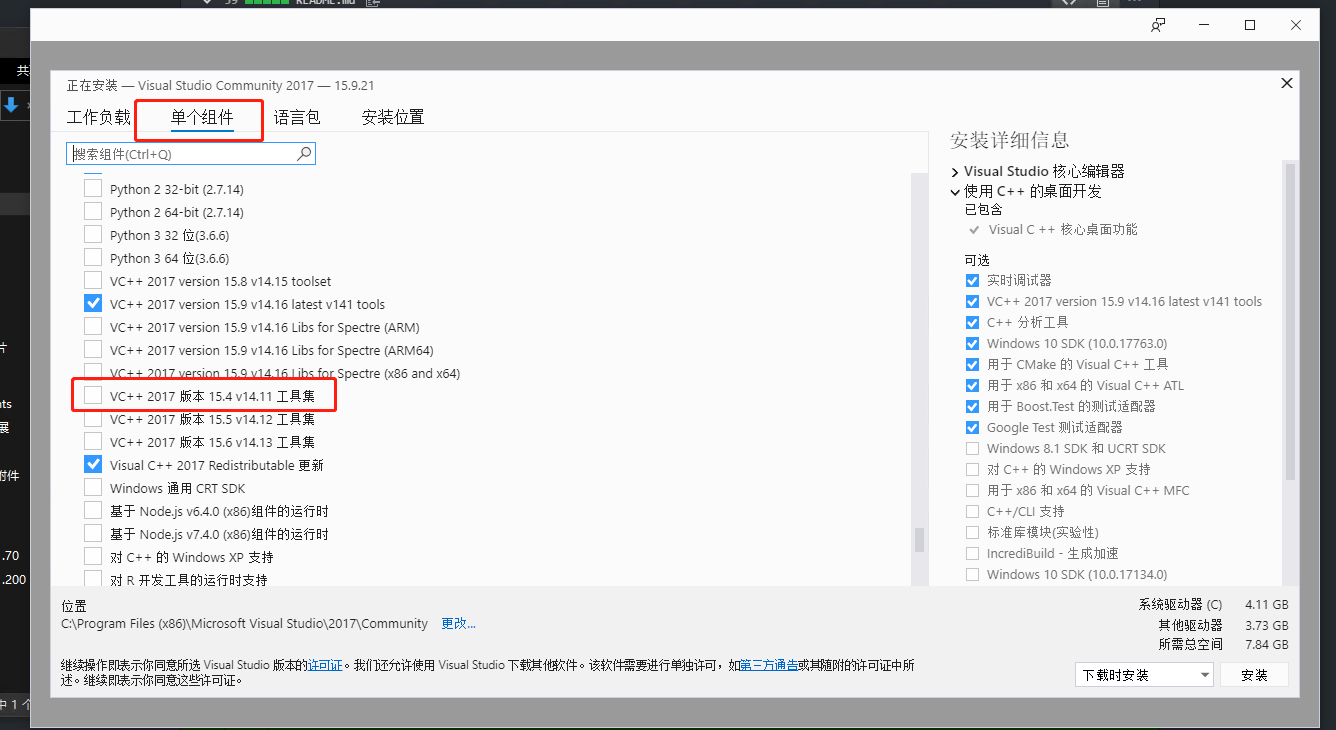The height and width of the screenshot is (730, 1336).
Task: Click the Markdown preview icon beside README.md
Action: point(371,3)
